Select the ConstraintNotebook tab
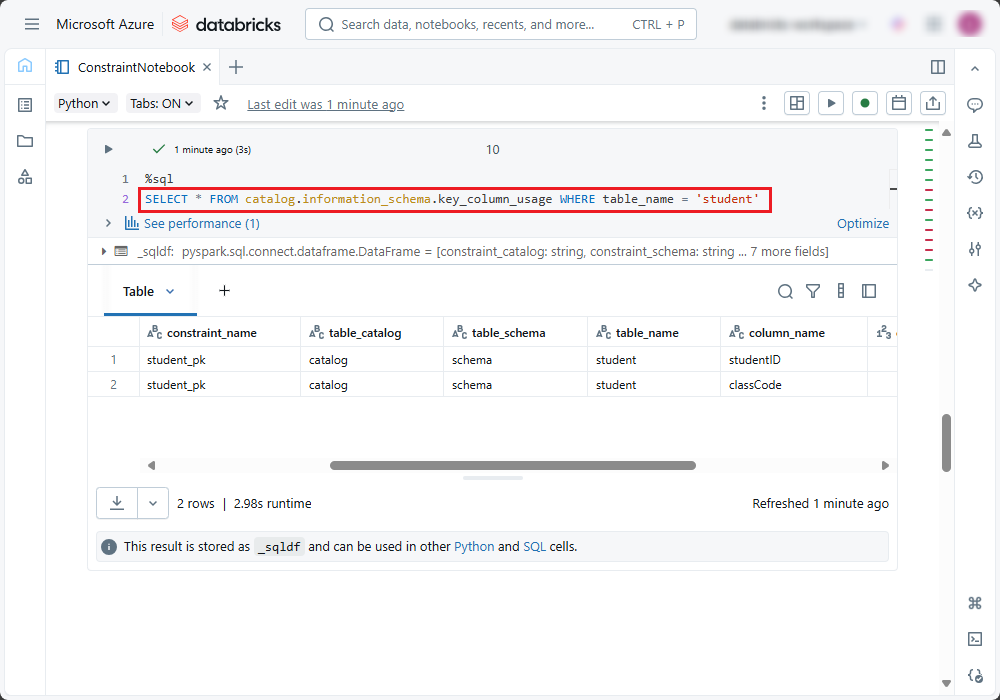This screenshot has width=1000, height=700. point(136,67)
